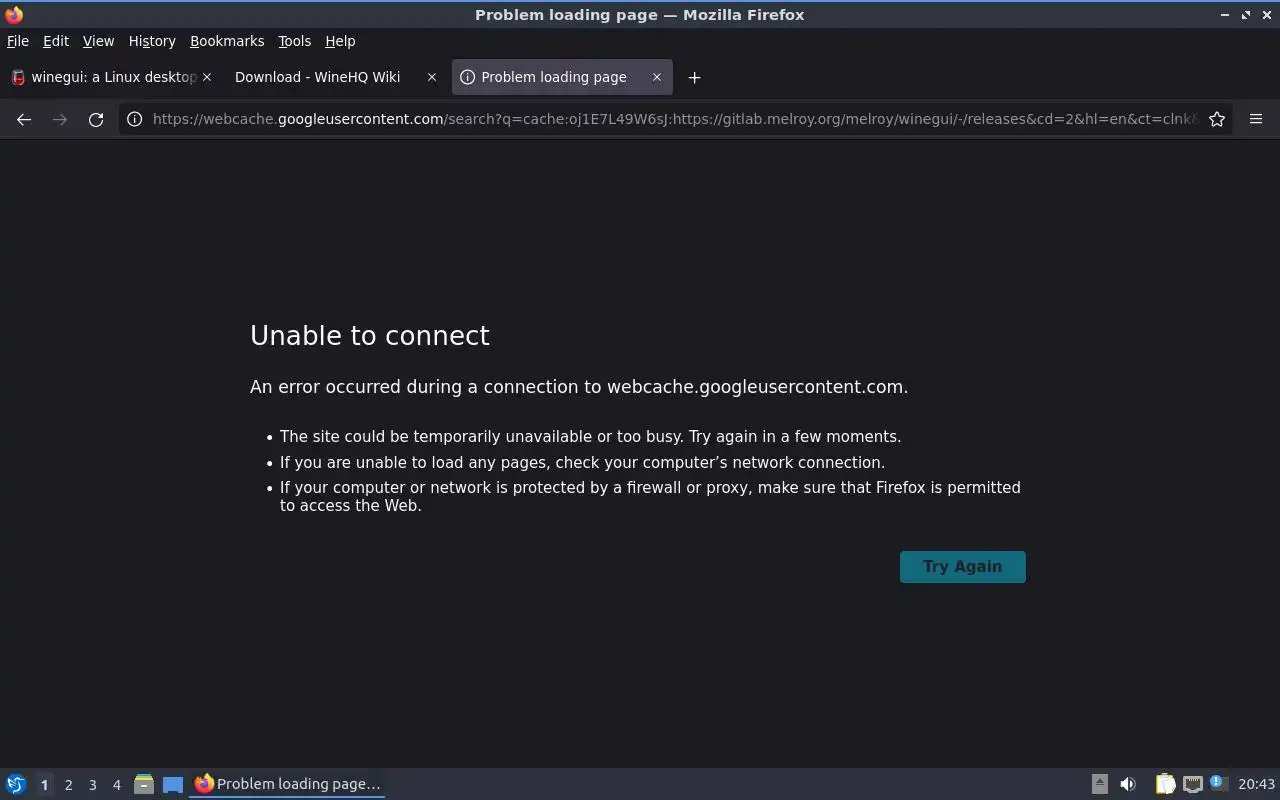Switch to Download - WineHQ Wiki tab
The image size is (1280, 800).
[335, 77]
